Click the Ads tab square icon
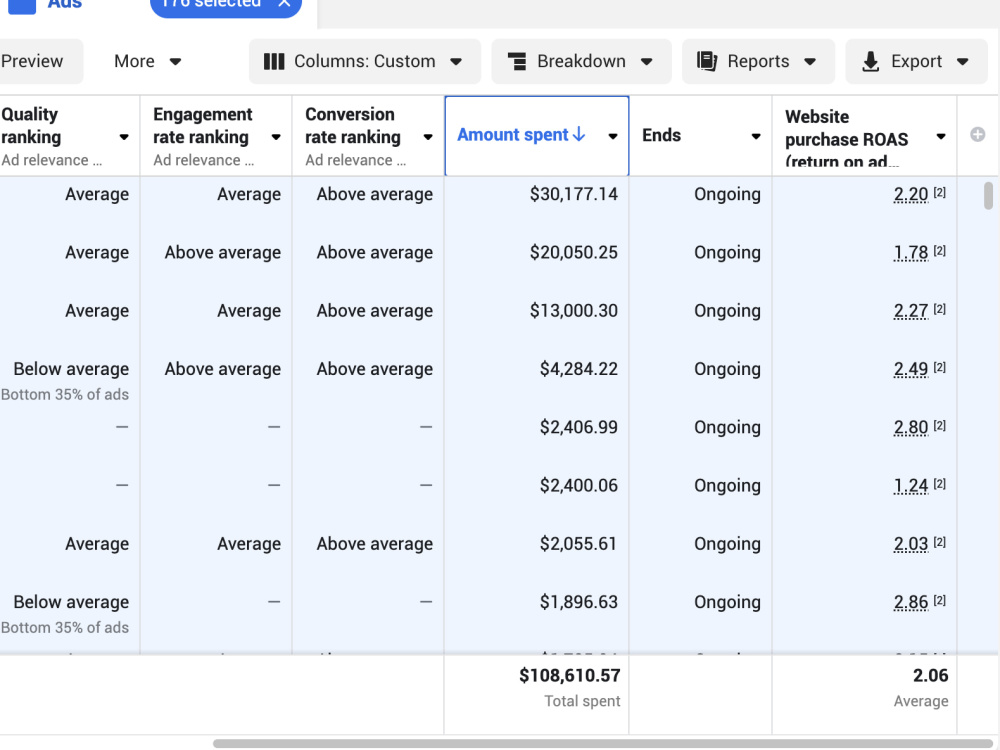1000x750 pixels. 22,5
